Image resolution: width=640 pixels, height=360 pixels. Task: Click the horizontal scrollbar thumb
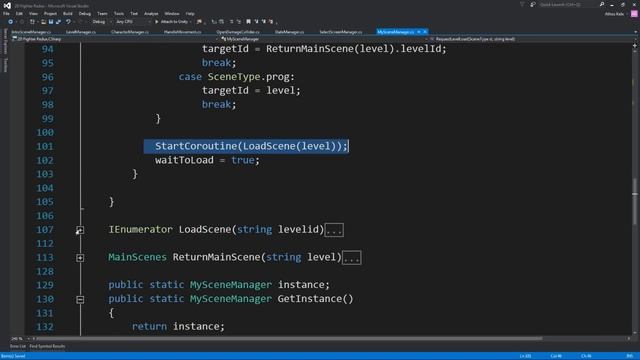tap(289, 338)
